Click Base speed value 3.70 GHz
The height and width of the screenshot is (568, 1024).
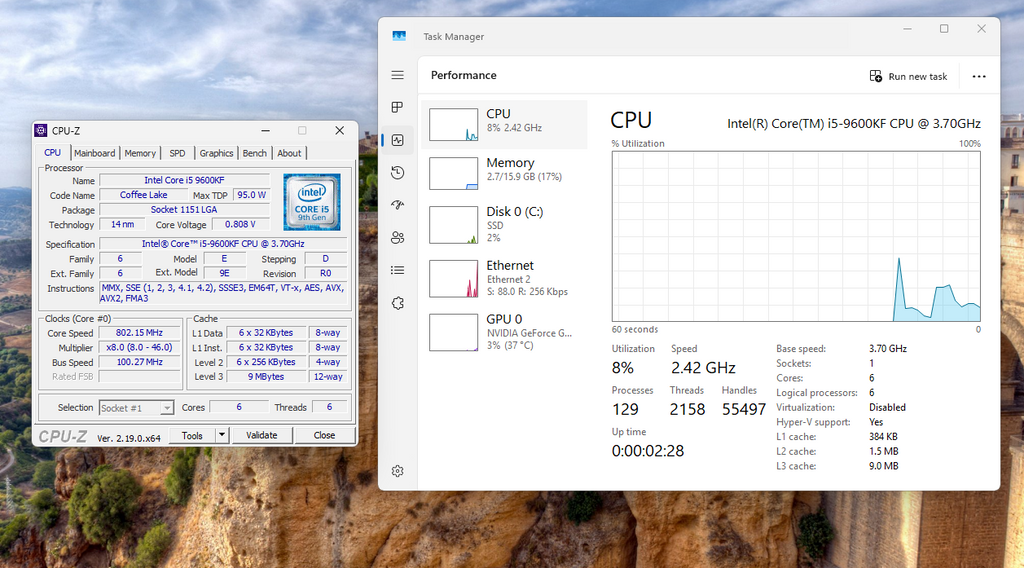click(888, 349)
